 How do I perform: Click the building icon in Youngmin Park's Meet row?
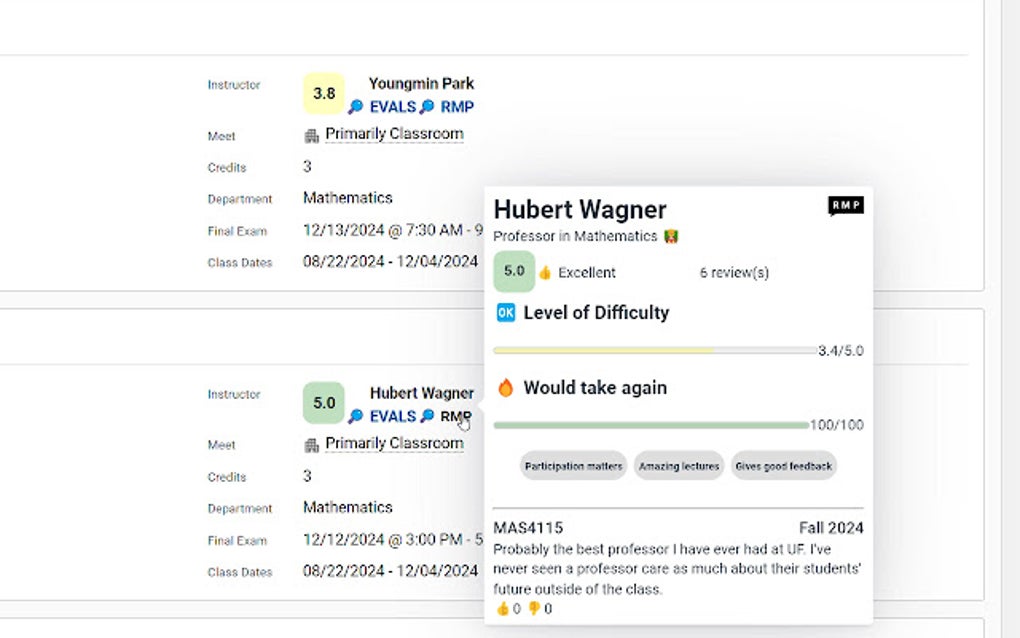312,135
